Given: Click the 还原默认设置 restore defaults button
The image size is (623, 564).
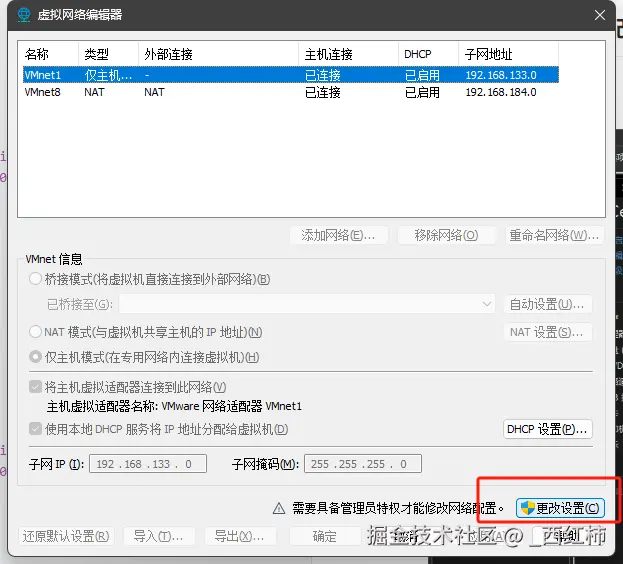Looking at the screenshot, I should pos(66,536).
